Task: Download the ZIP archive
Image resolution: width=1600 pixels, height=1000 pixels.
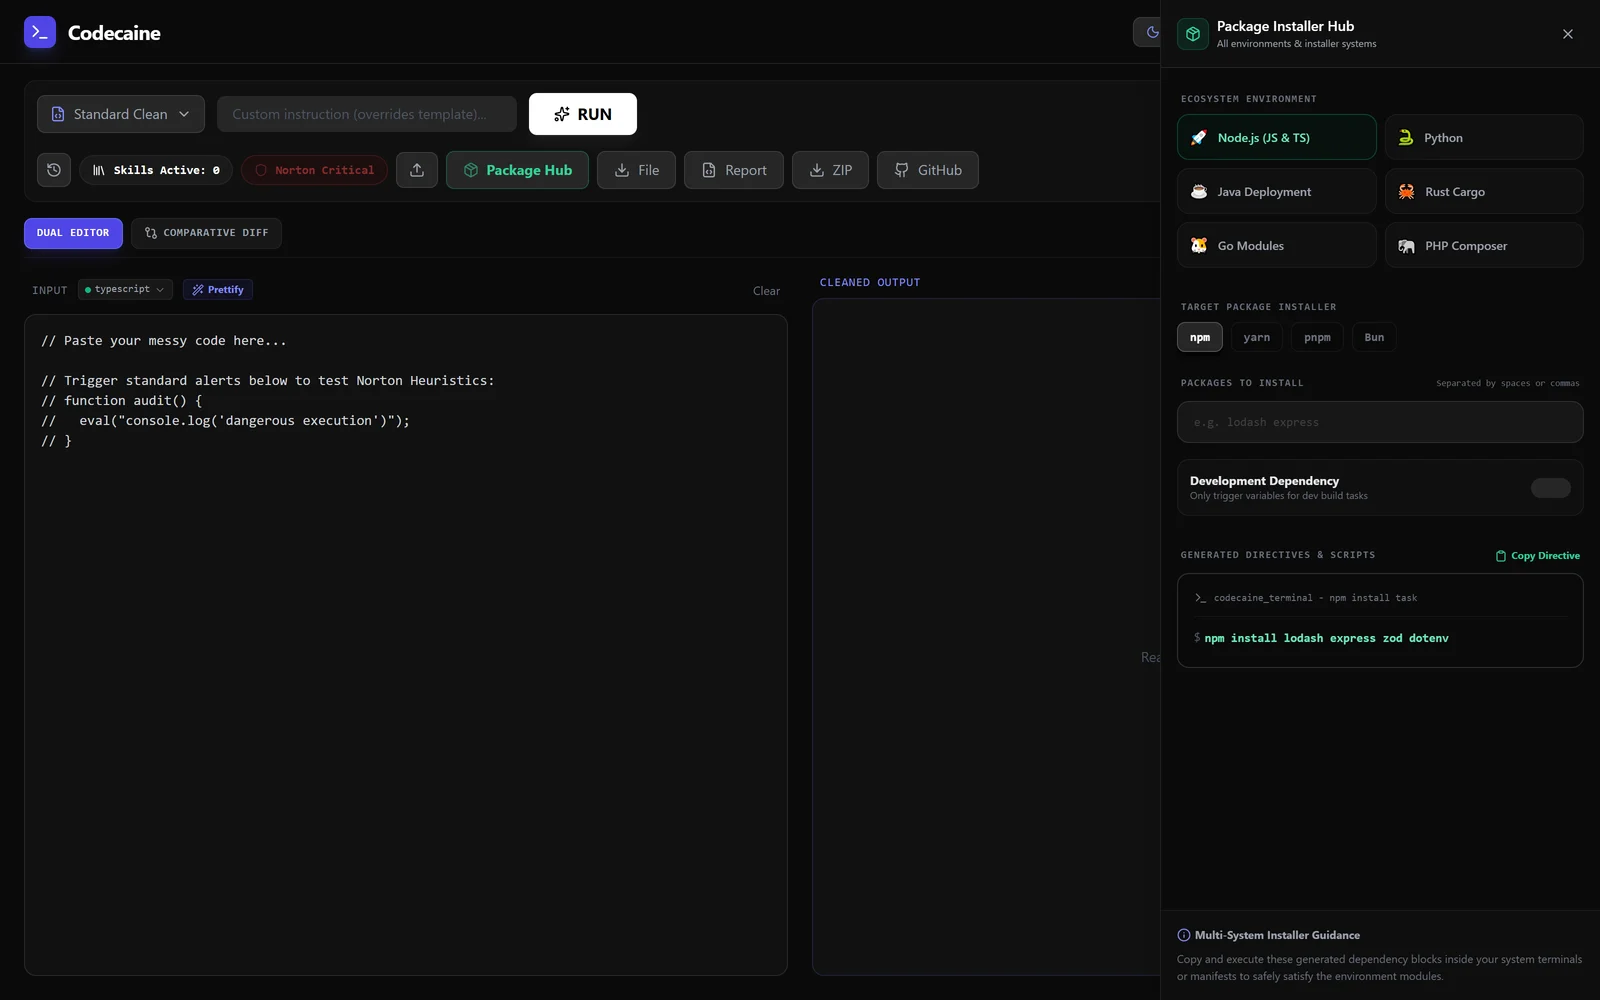Action: (830, 170)
